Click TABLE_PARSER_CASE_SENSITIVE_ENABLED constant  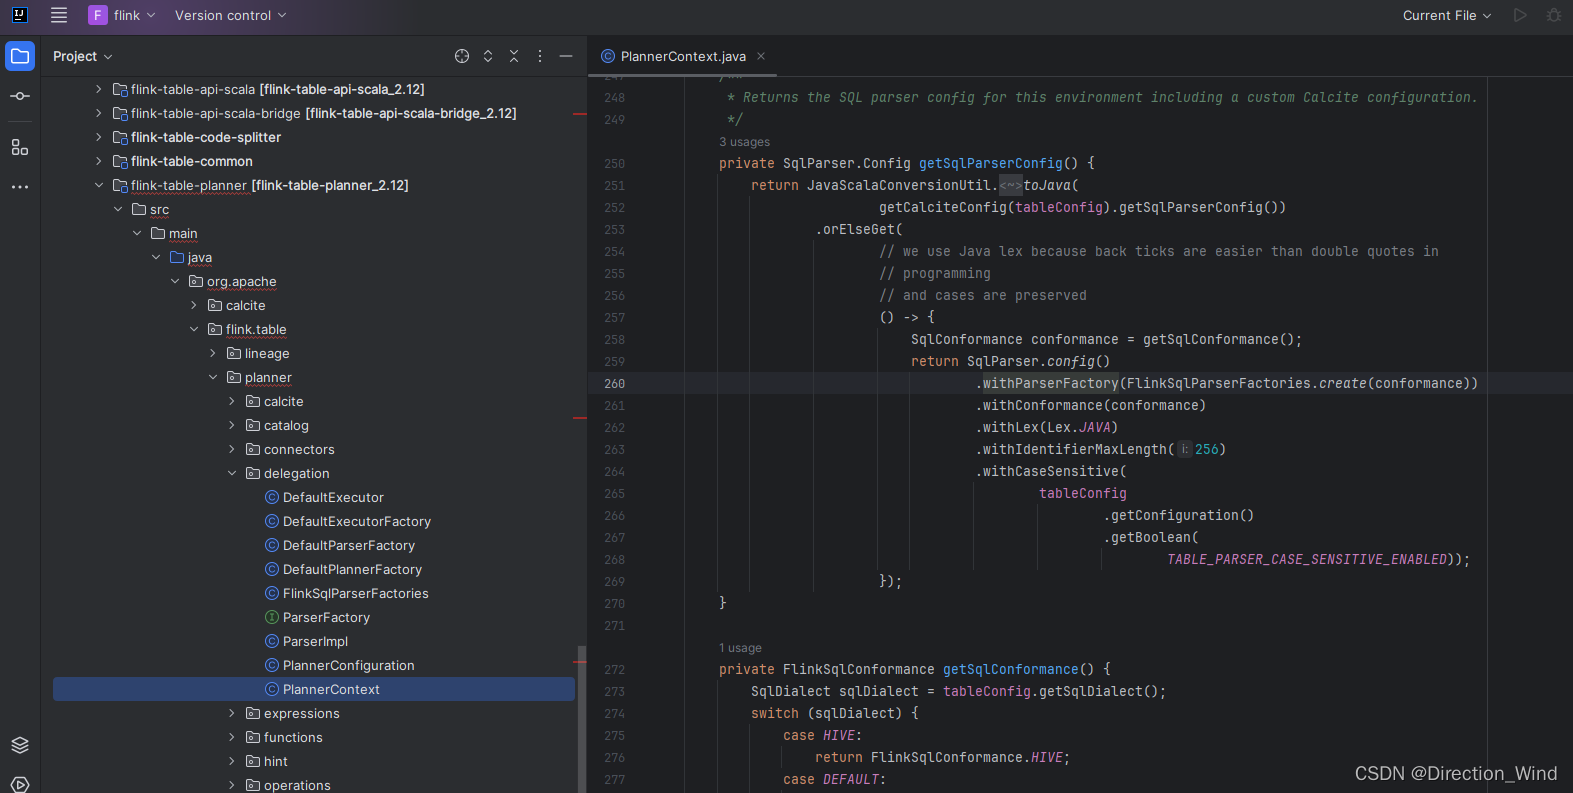coord(1307,559)
